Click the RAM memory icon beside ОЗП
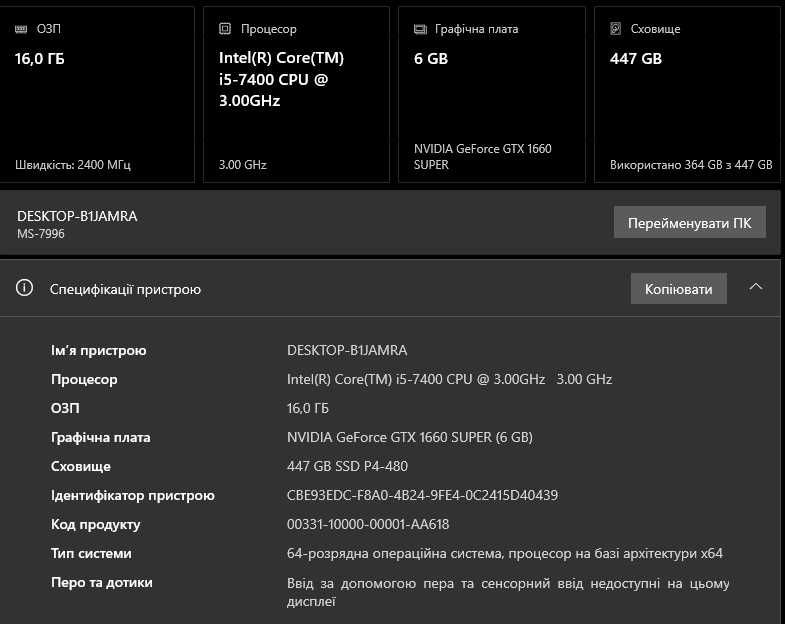 (21, 29)
